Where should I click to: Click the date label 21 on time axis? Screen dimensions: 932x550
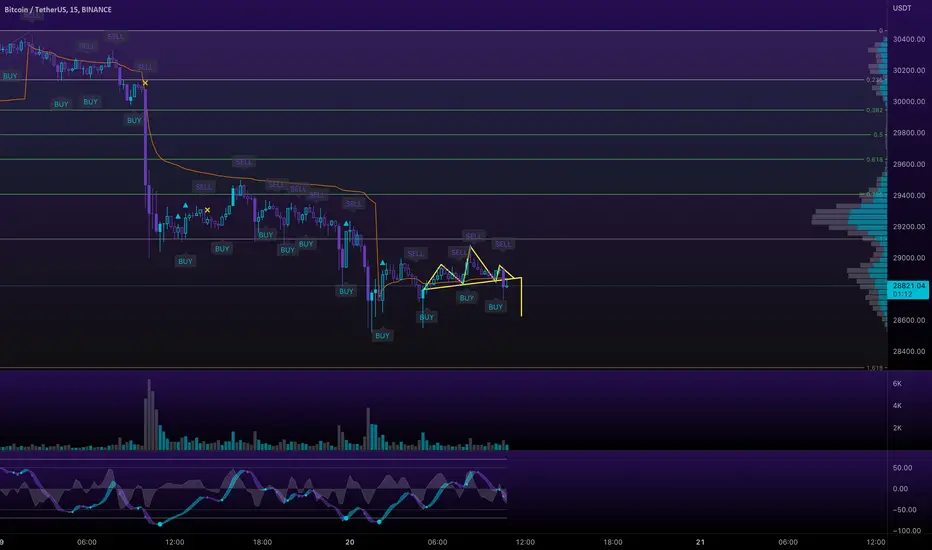tap(700, 542)
